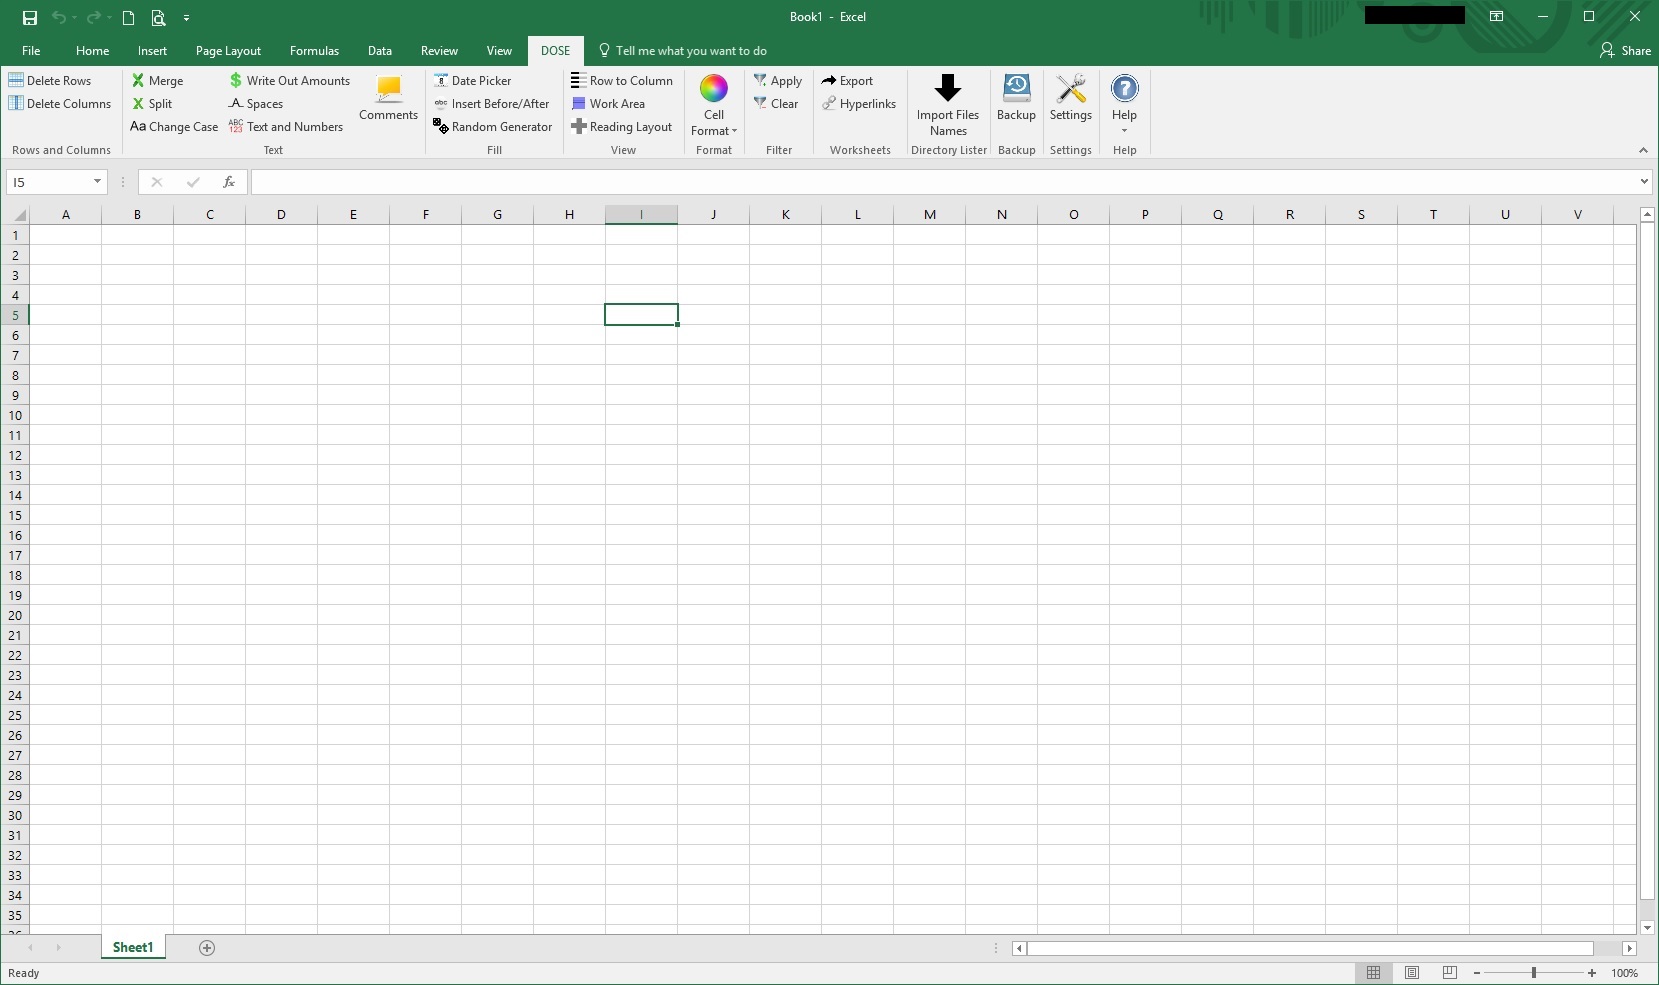This screenshot has height=985, width=1659.
Task: Open DOSE Settings
Action: (x=1071, y=98)
